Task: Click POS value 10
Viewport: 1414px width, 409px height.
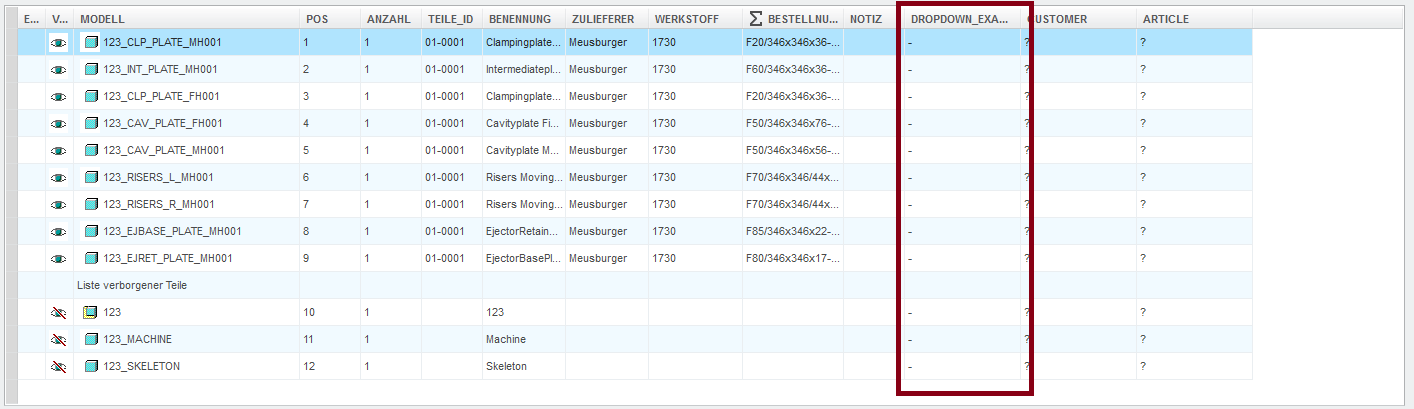Action: pos(309,313)
